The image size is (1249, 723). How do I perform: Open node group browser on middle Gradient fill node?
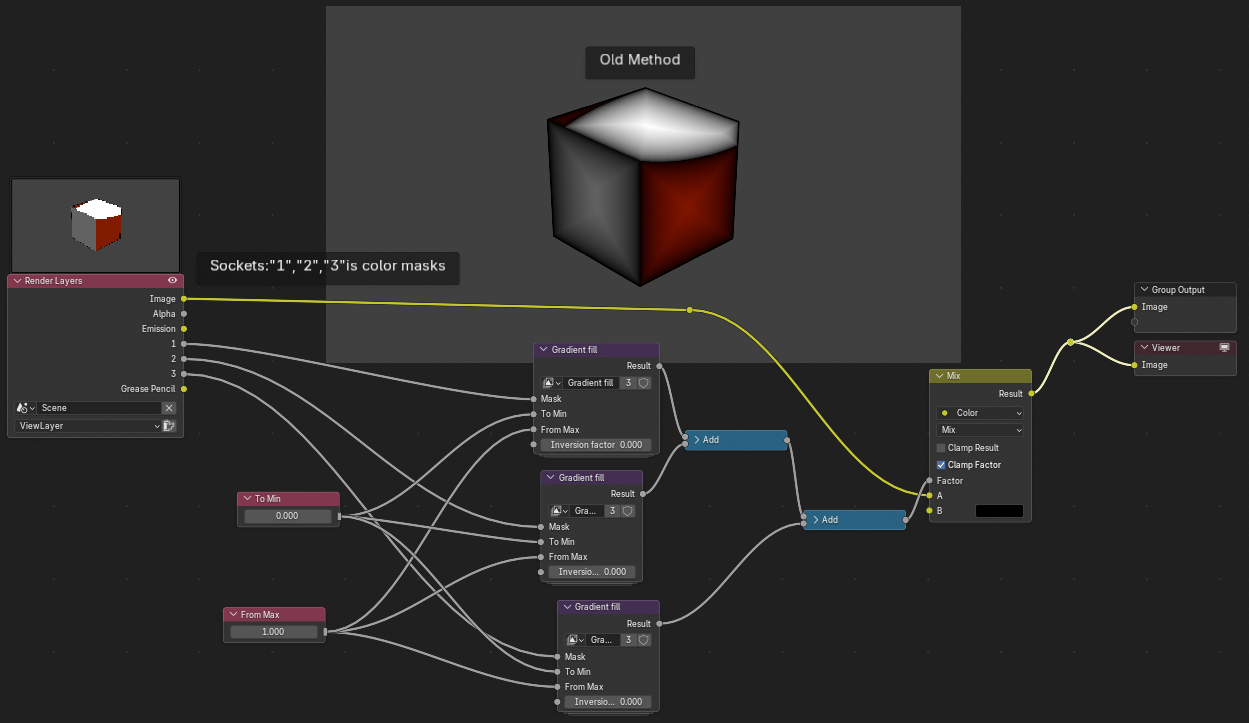coord(558,511)
